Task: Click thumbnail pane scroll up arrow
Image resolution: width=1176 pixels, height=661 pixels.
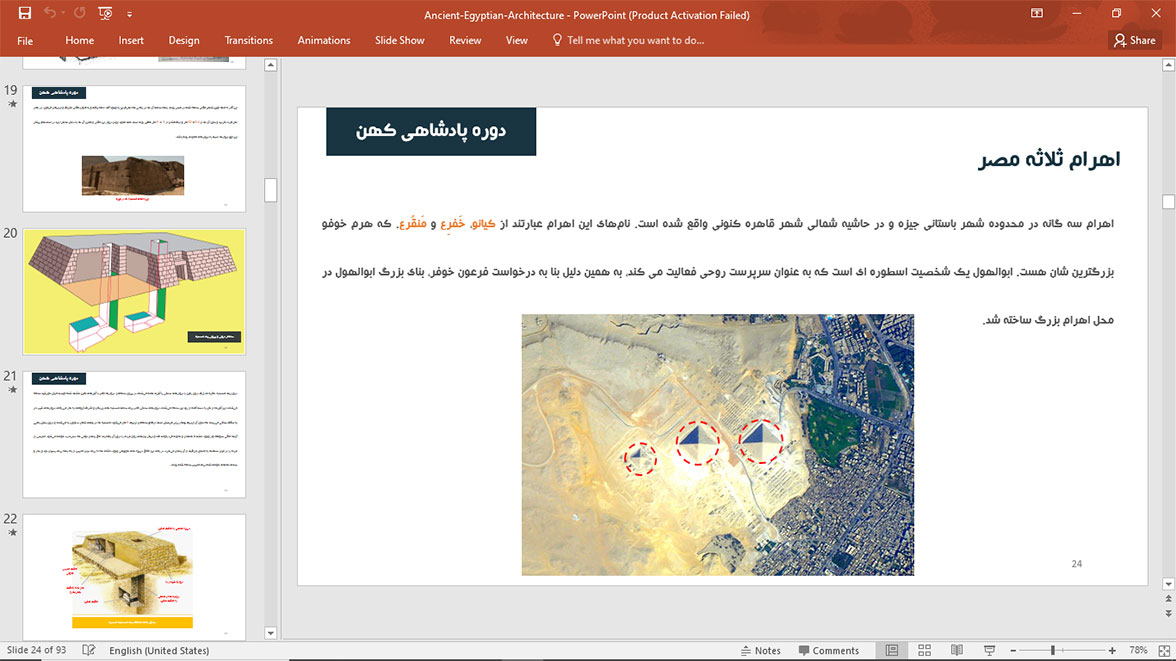Action: click(x=271, y=65)
